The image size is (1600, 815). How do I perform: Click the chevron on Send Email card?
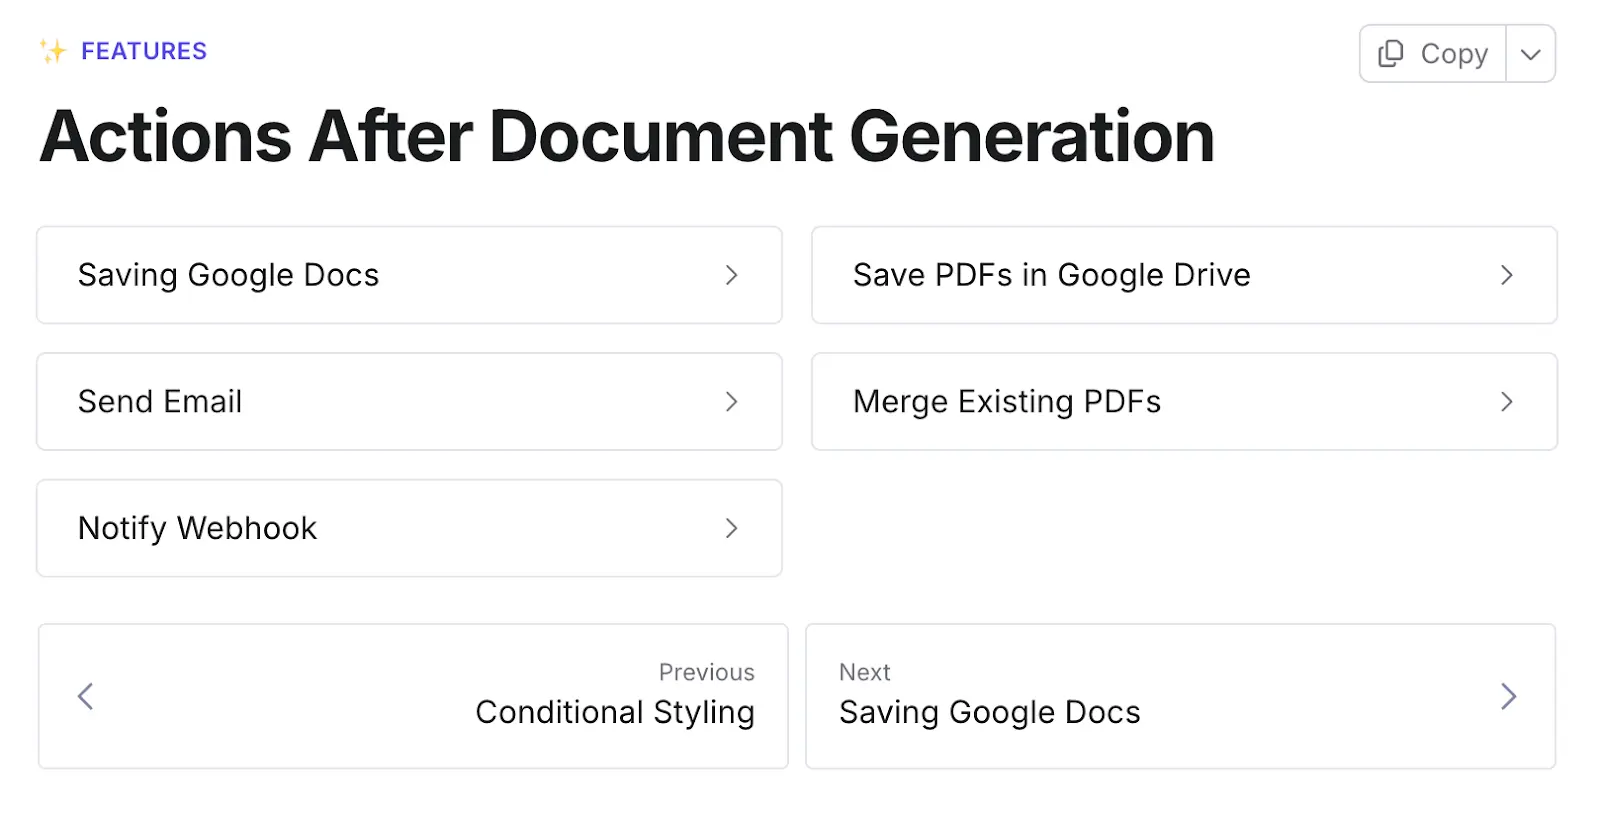732,402
